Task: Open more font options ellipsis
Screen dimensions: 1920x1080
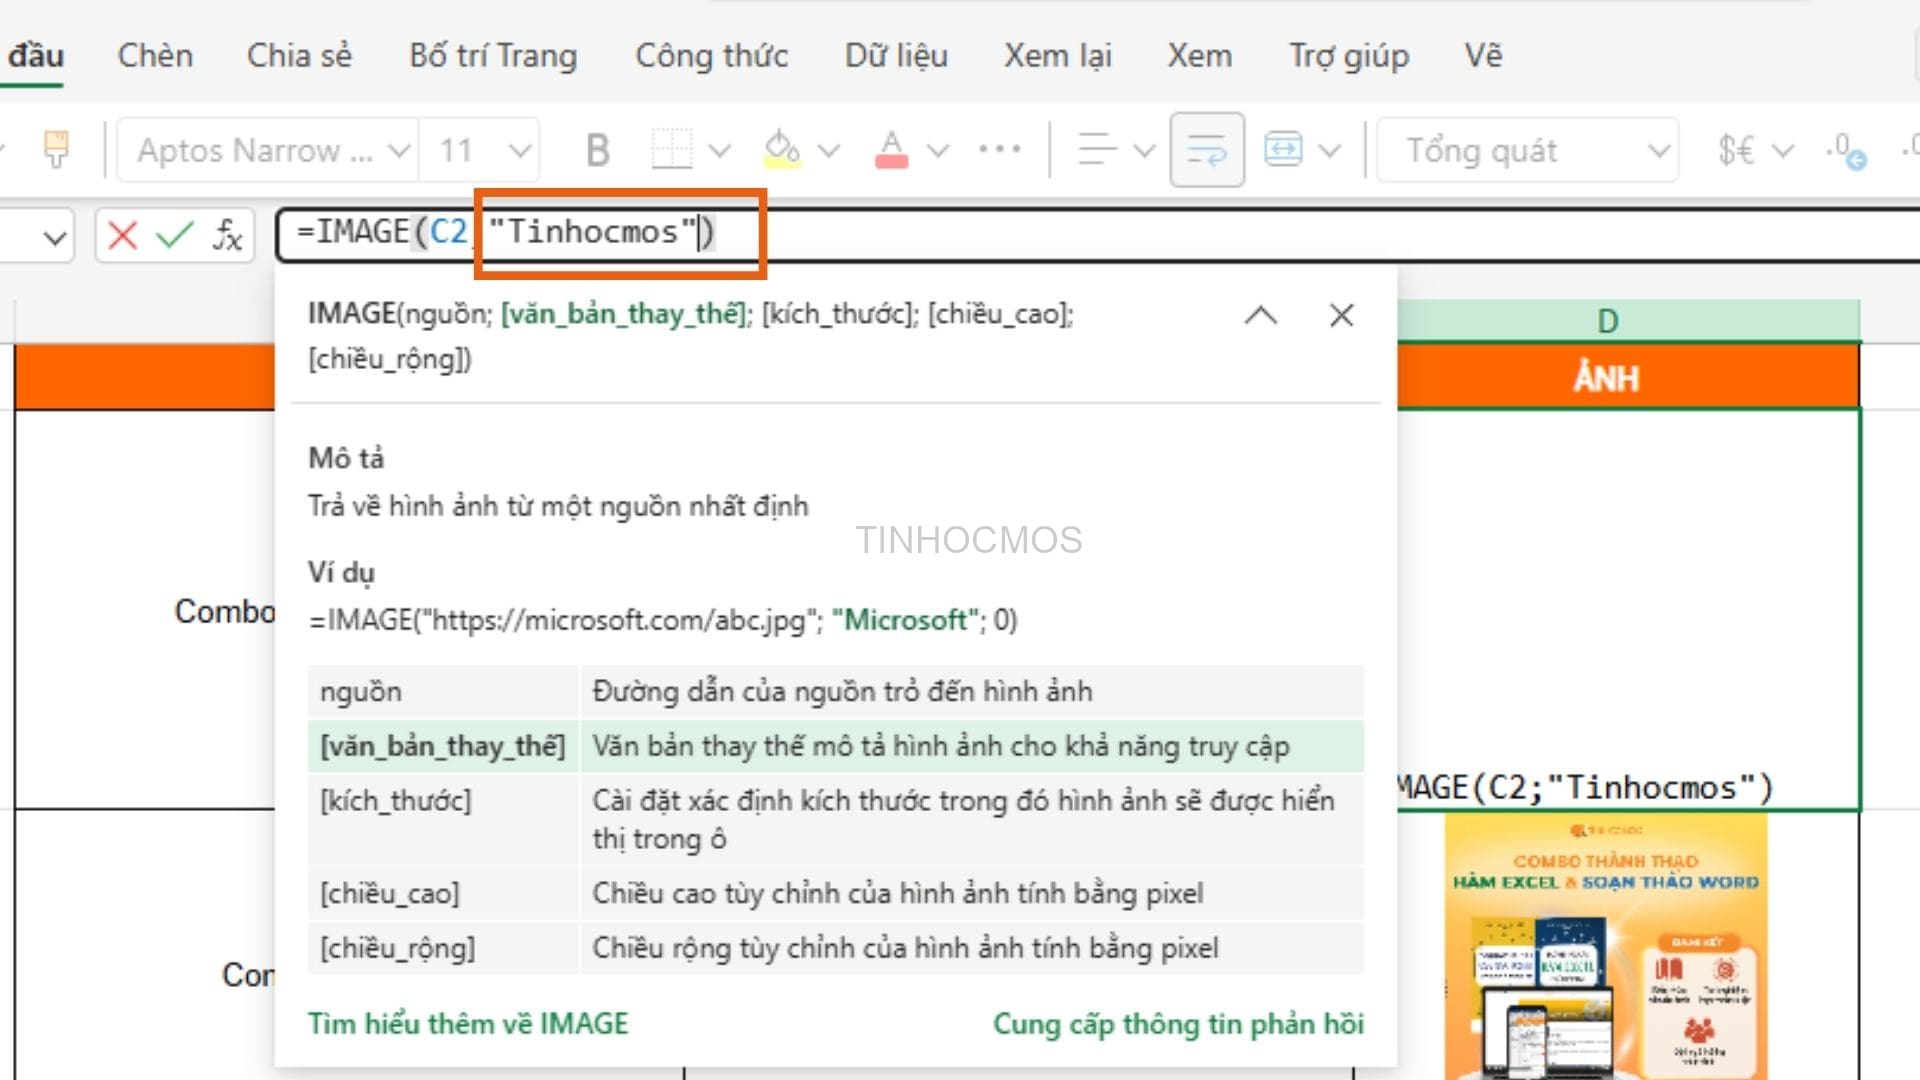Action: pos(999,150)
